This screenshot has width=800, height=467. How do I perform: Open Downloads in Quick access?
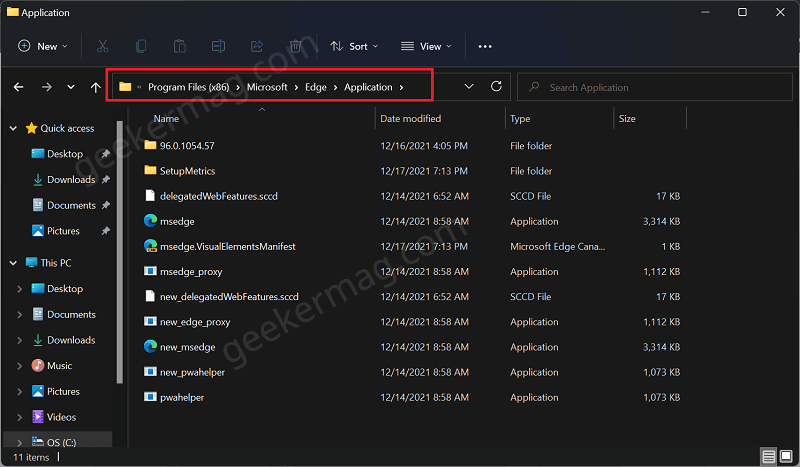(x=70, y=180)
